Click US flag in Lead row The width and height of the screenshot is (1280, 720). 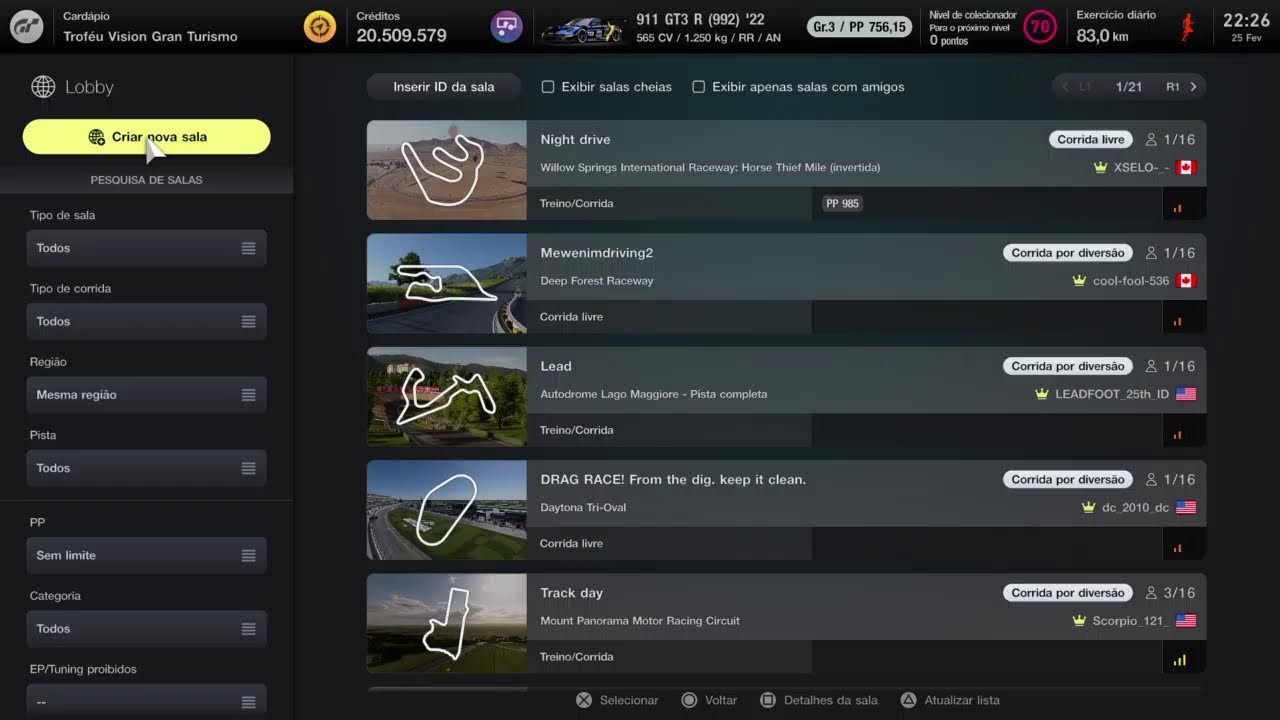[1186, 394]
